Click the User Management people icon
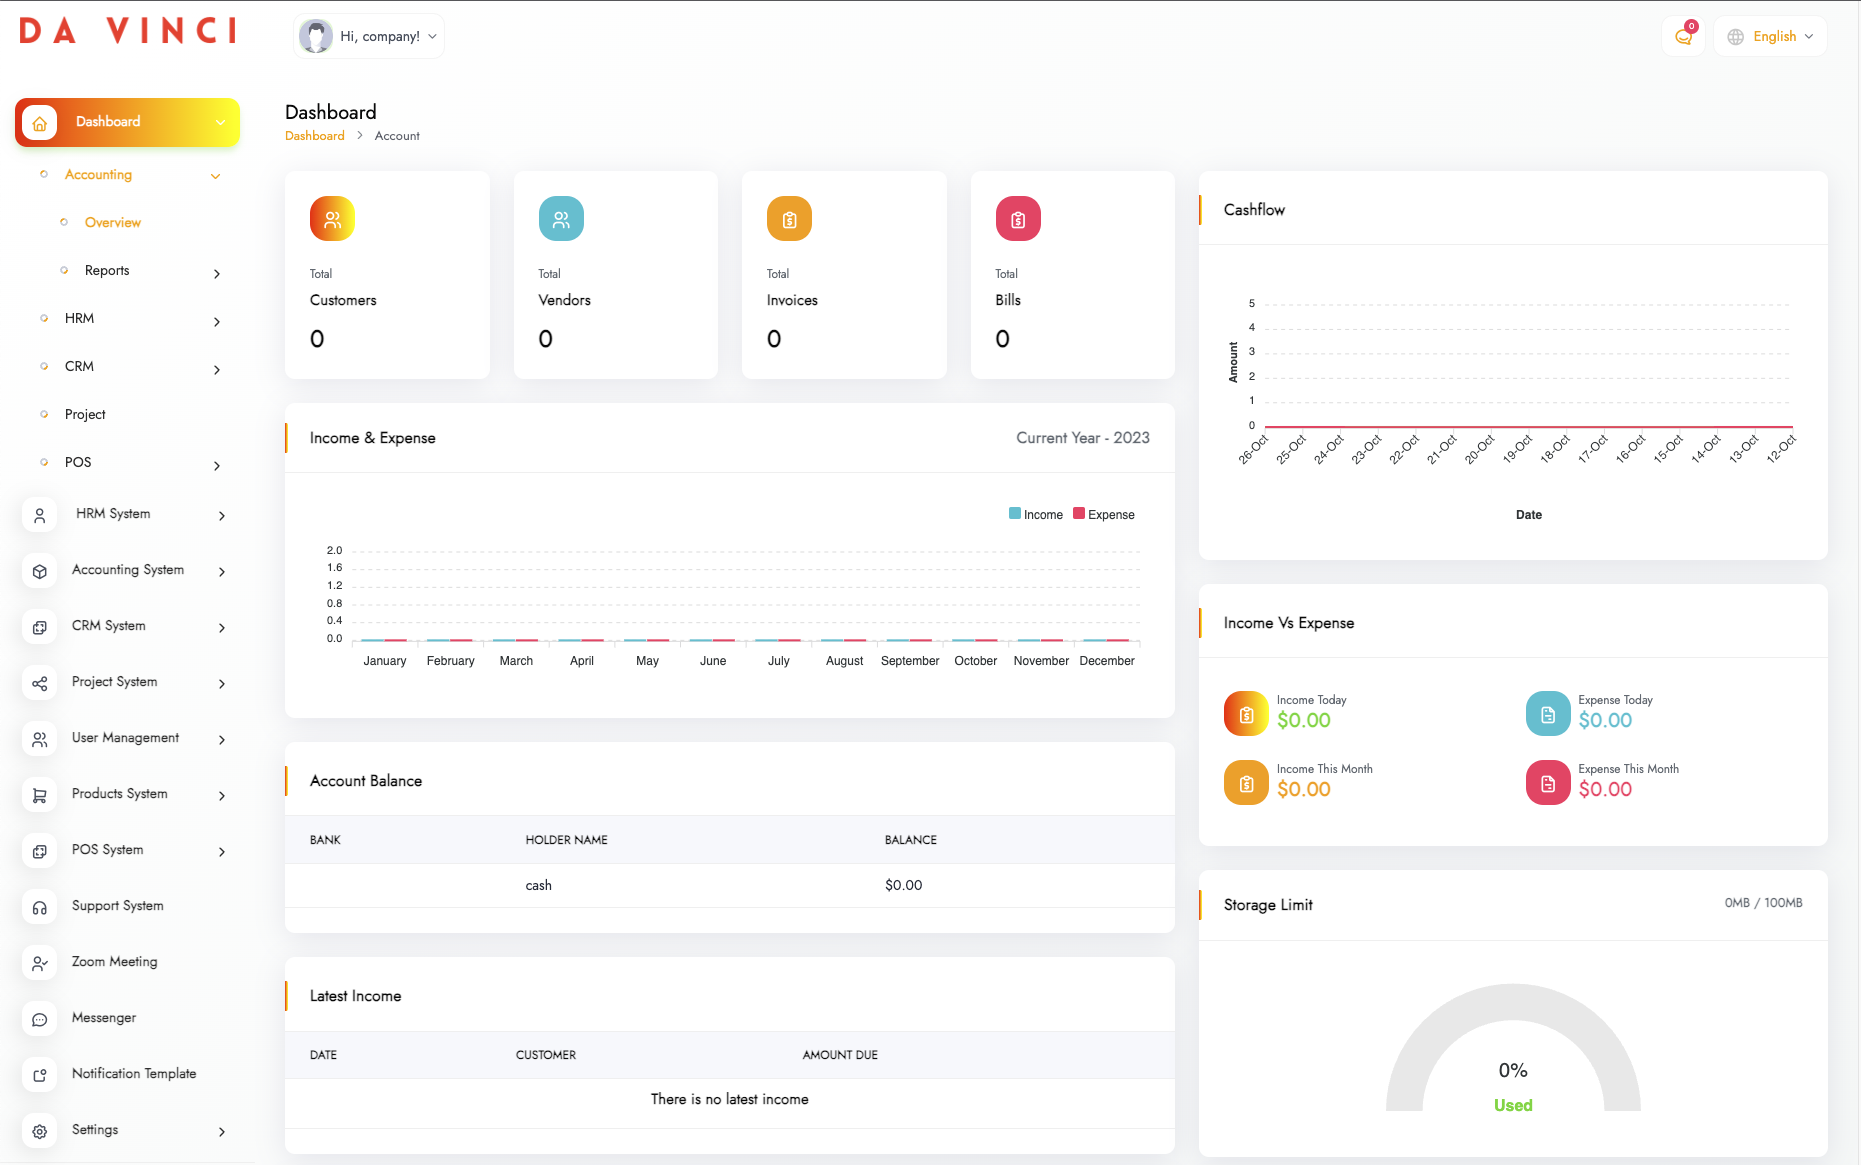 coord(40,739)
